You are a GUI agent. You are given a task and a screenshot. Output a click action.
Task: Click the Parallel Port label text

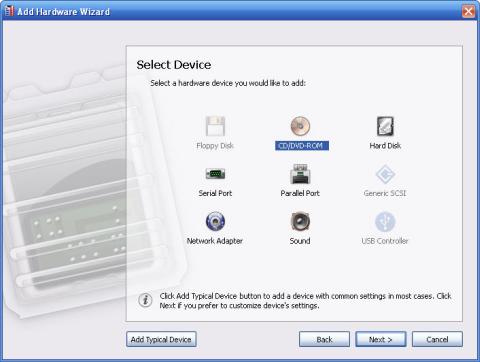click(x=300, y=193)
